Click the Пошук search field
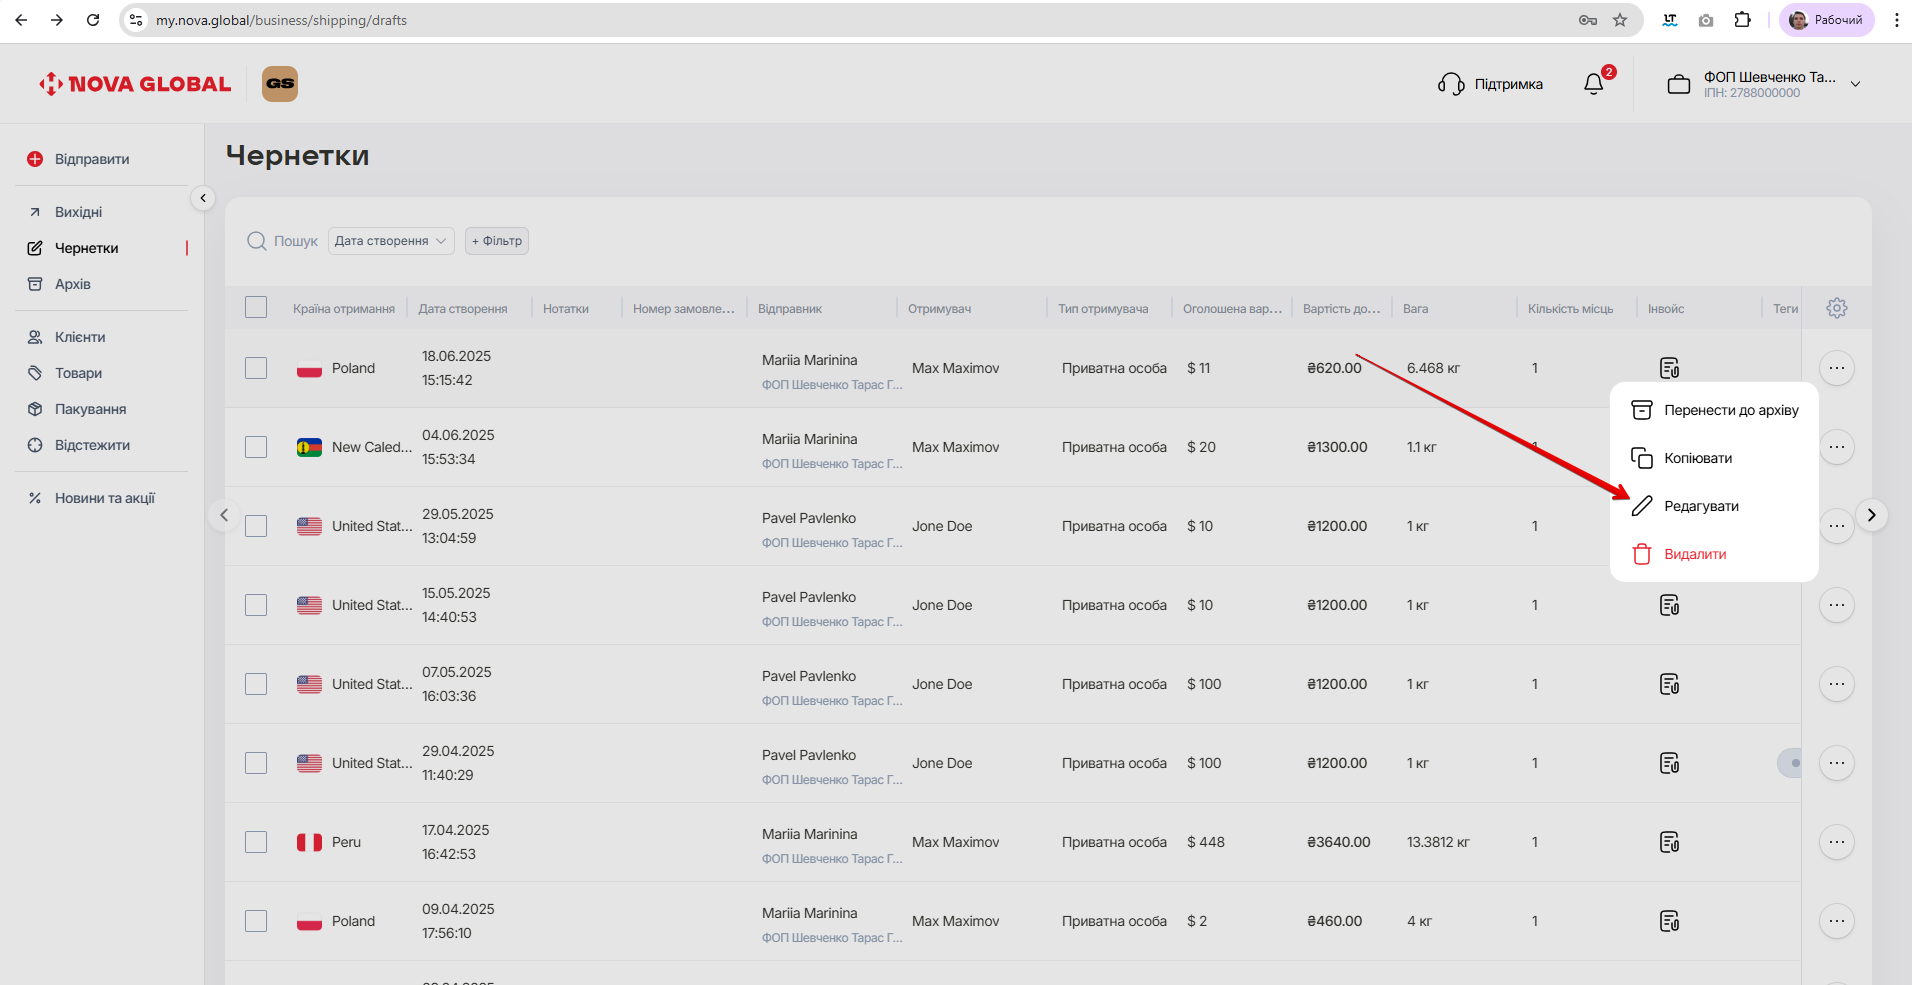The height and width of the screenshot is (985, 1912). [x=295, y=241]
